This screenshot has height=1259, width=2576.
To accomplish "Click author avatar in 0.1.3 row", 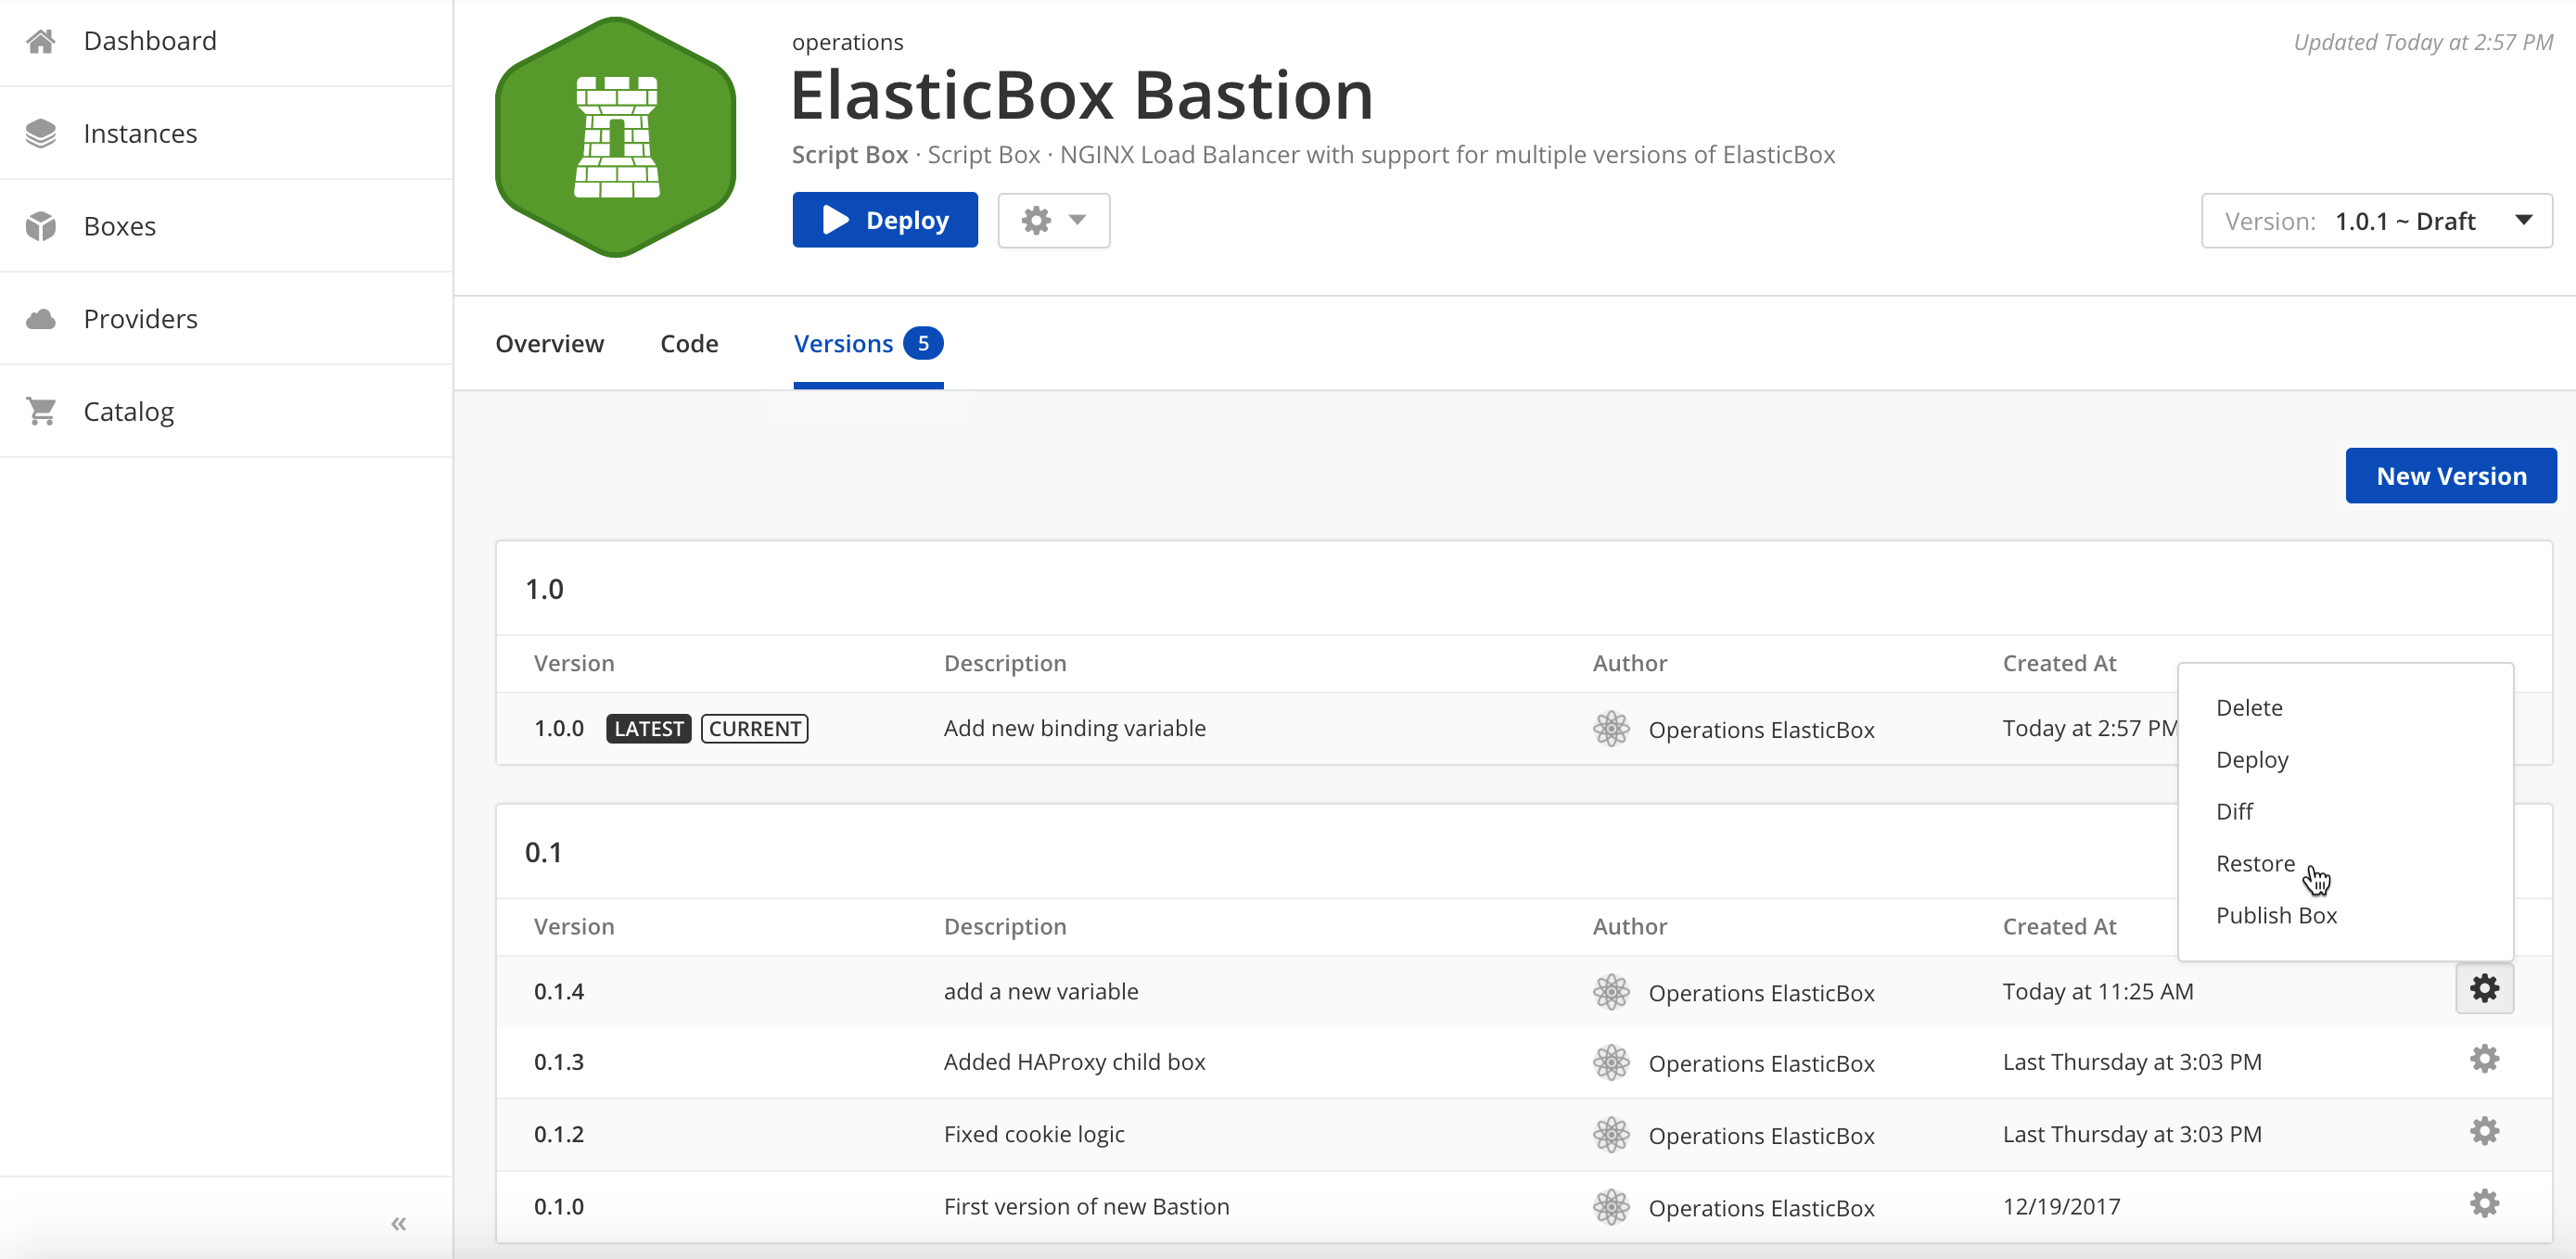I will (1611, 1063).
